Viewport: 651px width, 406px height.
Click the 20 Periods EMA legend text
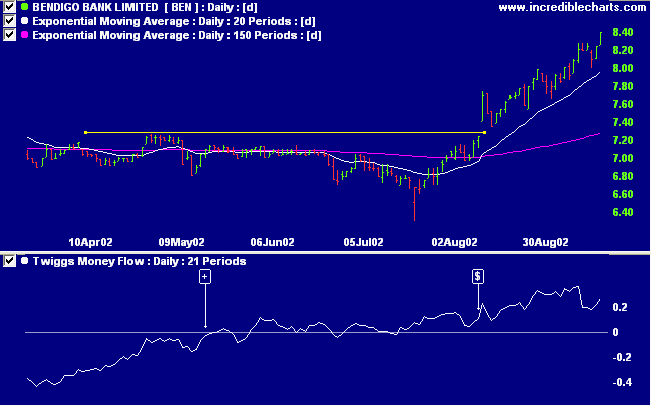(x=174, y=21)
